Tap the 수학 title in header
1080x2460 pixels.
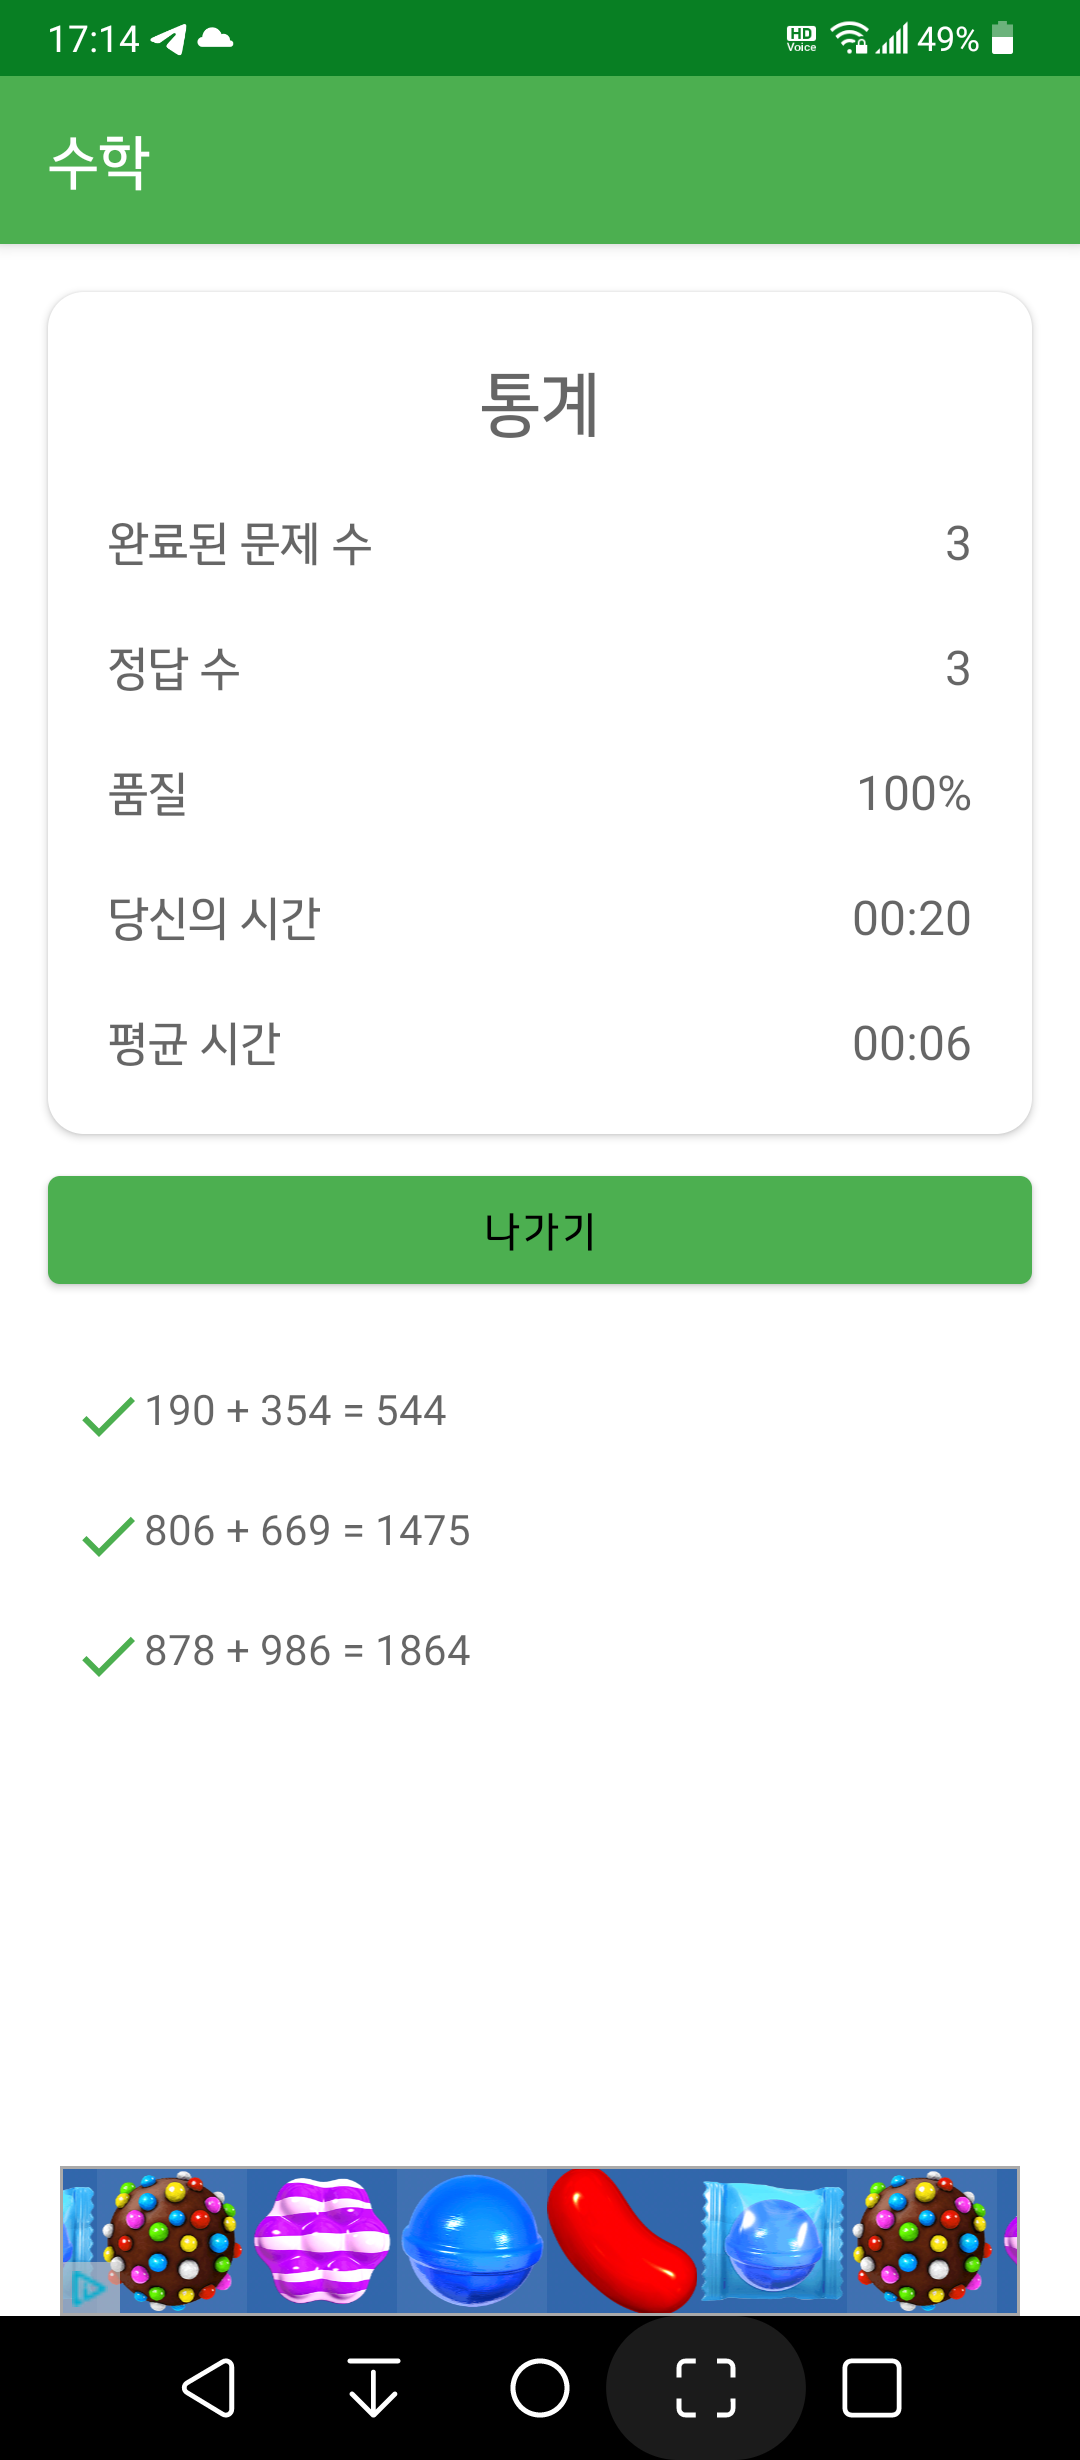(x=99, y=162)
